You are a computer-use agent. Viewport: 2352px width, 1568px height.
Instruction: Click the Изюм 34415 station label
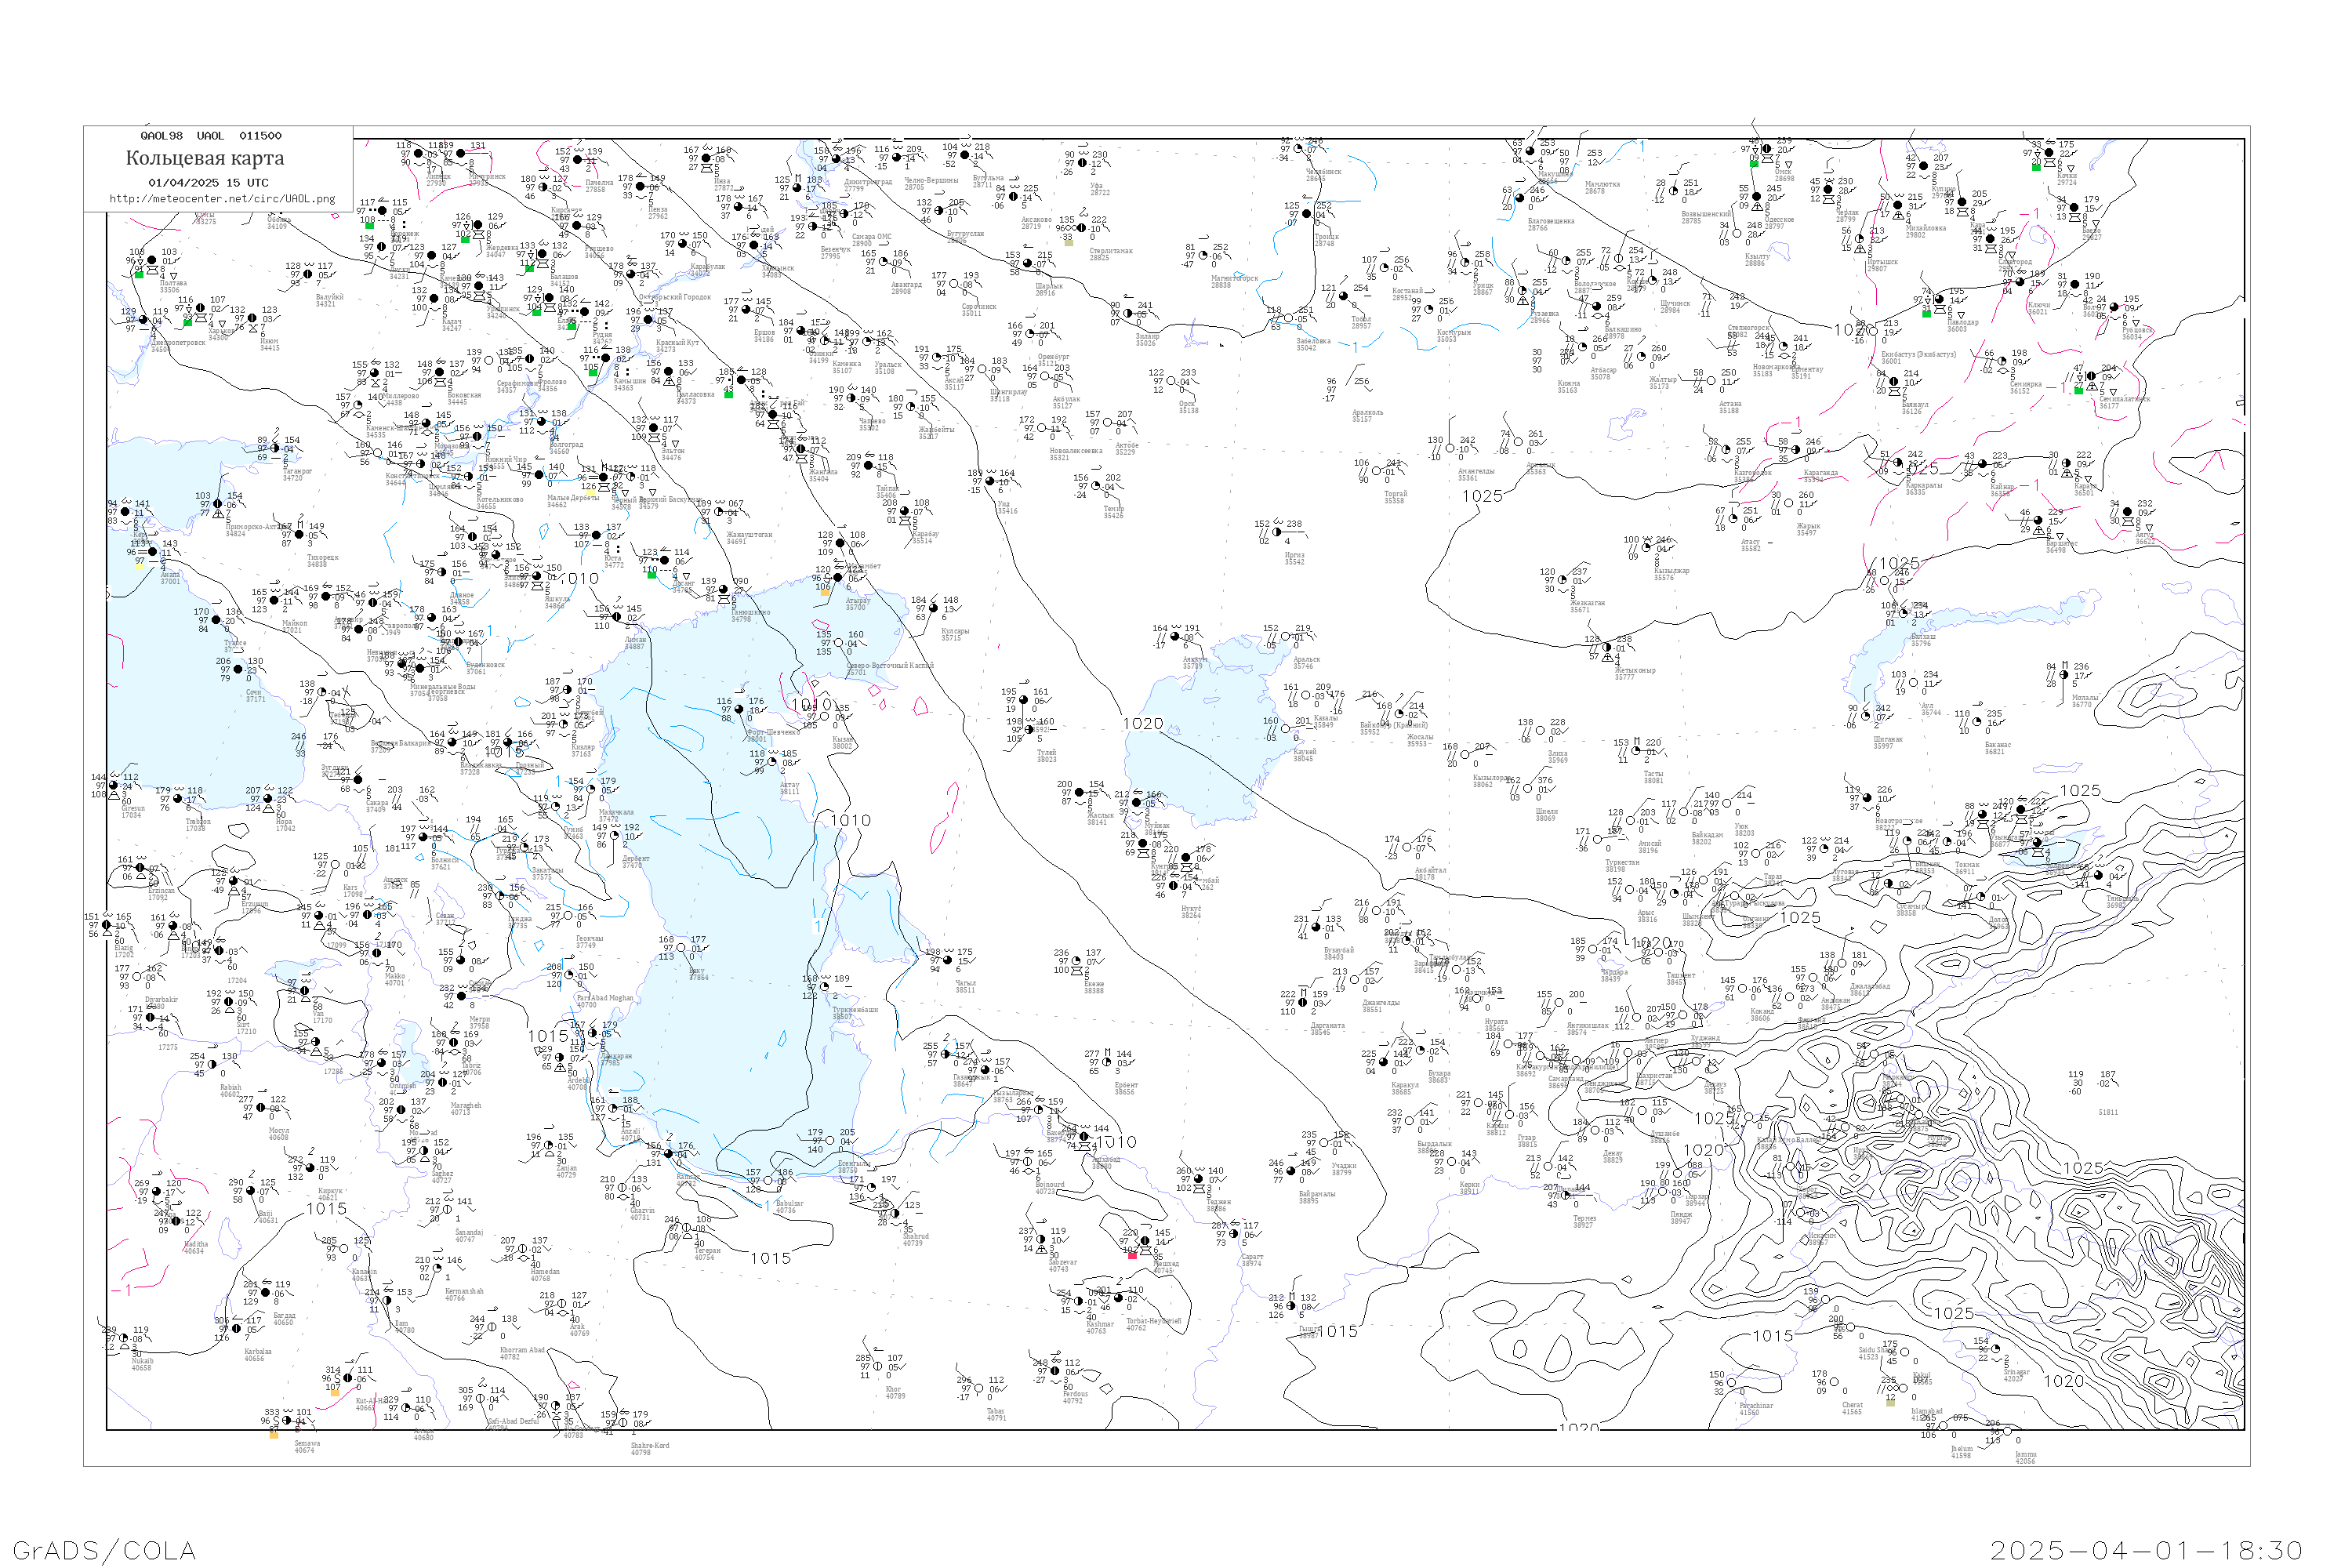tap(270, 345)
